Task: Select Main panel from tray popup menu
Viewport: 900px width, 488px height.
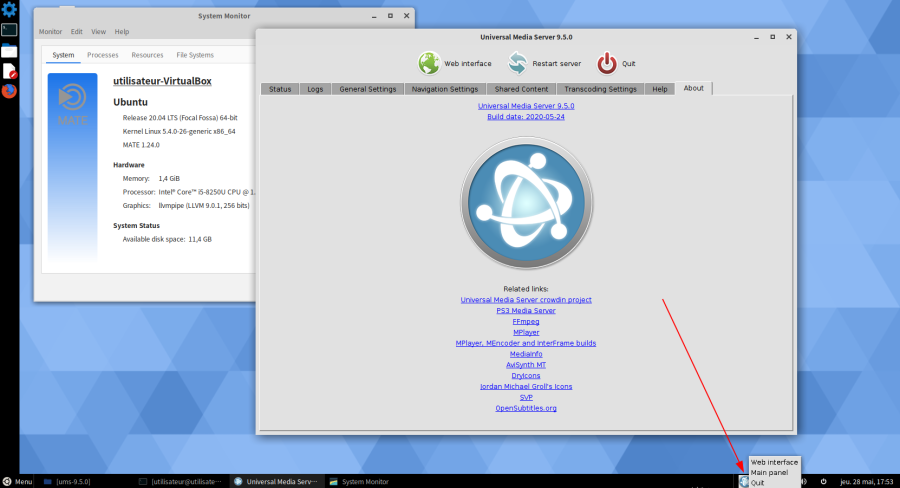Action: point(771,472)
